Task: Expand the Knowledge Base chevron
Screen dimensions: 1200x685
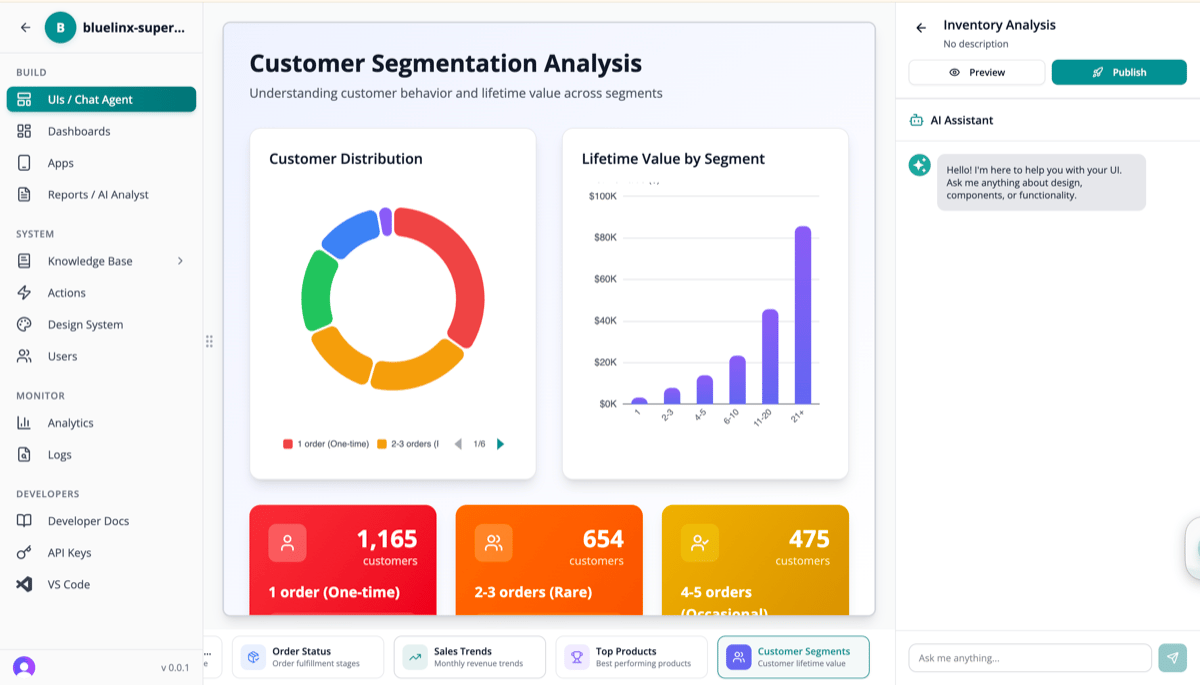Action: pyautogui.click(x=180, y=261)
